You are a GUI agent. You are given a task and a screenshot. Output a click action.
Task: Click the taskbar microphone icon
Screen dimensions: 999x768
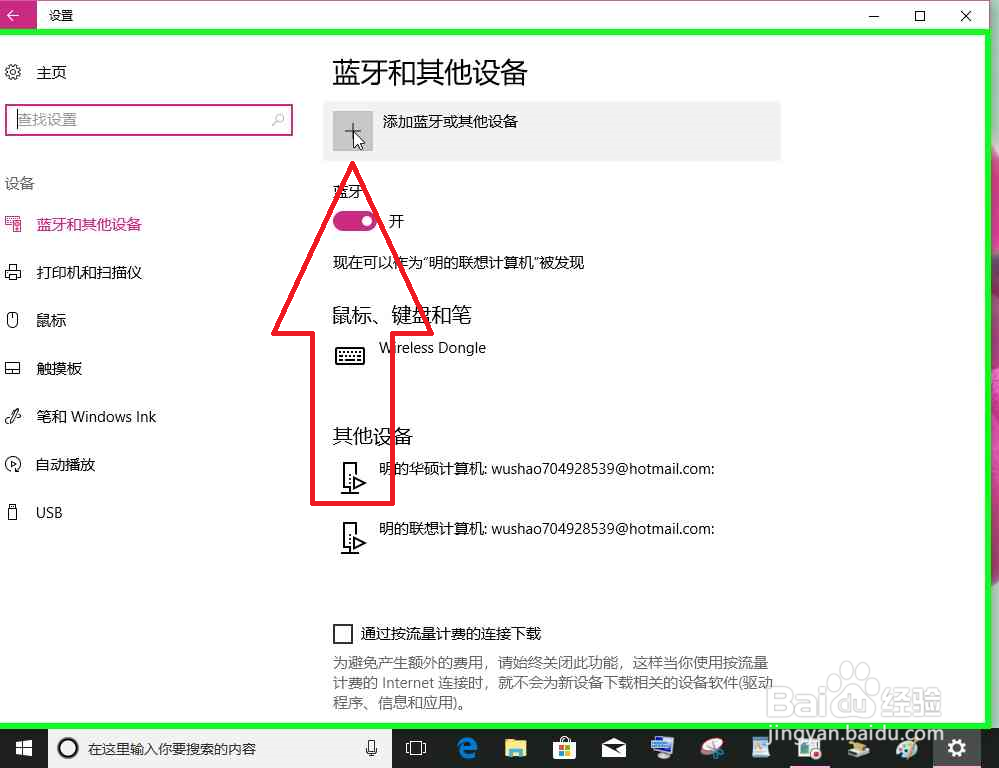[371, 748]
